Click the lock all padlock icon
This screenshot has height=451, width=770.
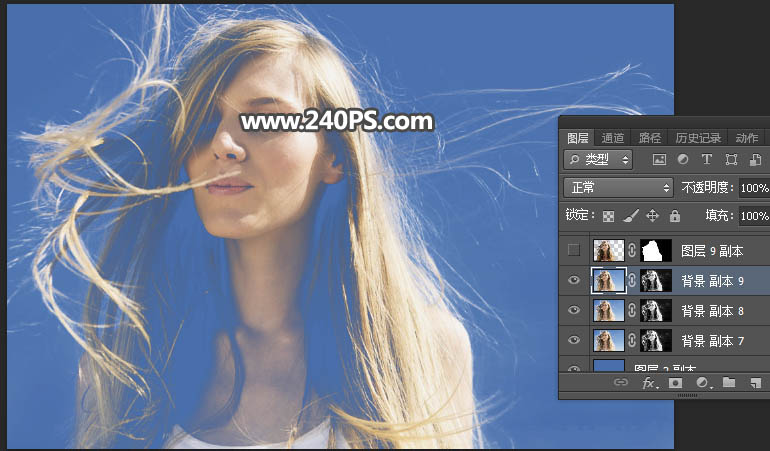(x=674, y=215)
